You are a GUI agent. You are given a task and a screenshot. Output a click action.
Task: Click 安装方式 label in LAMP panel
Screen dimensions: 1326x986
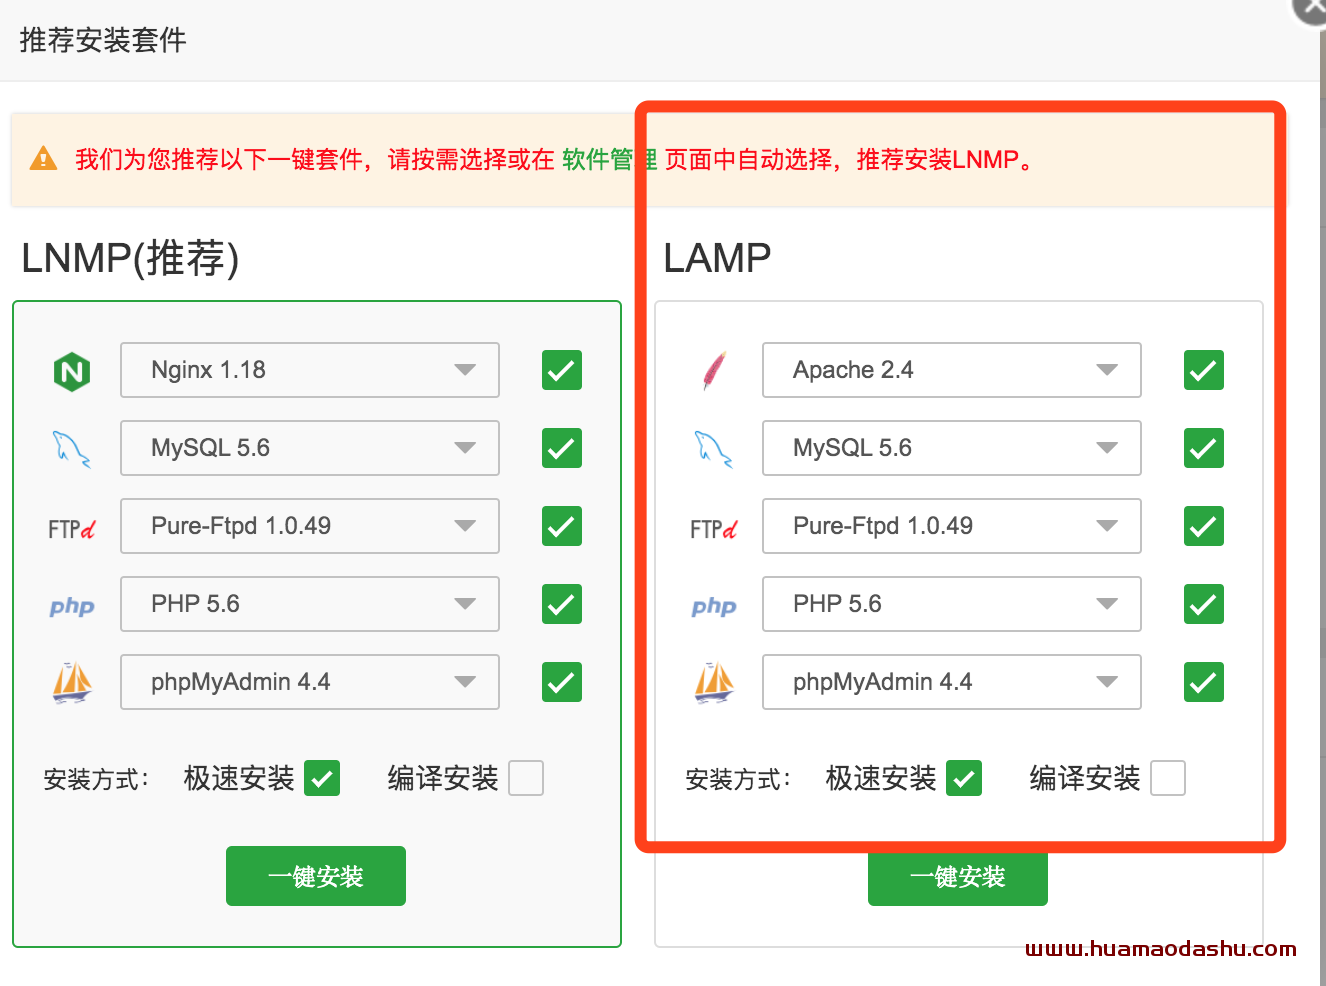pyautogui.click(x=738, y=779)
